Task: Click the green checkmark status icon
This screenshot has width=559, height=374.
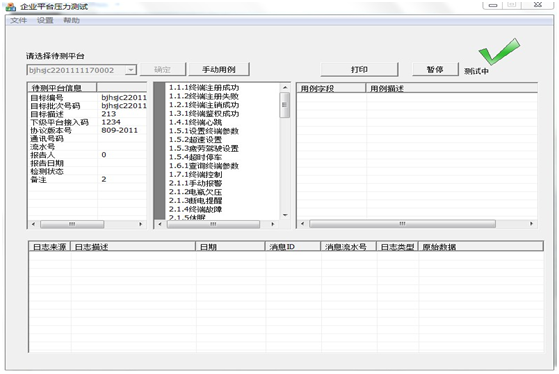Action: coord(499,51)
